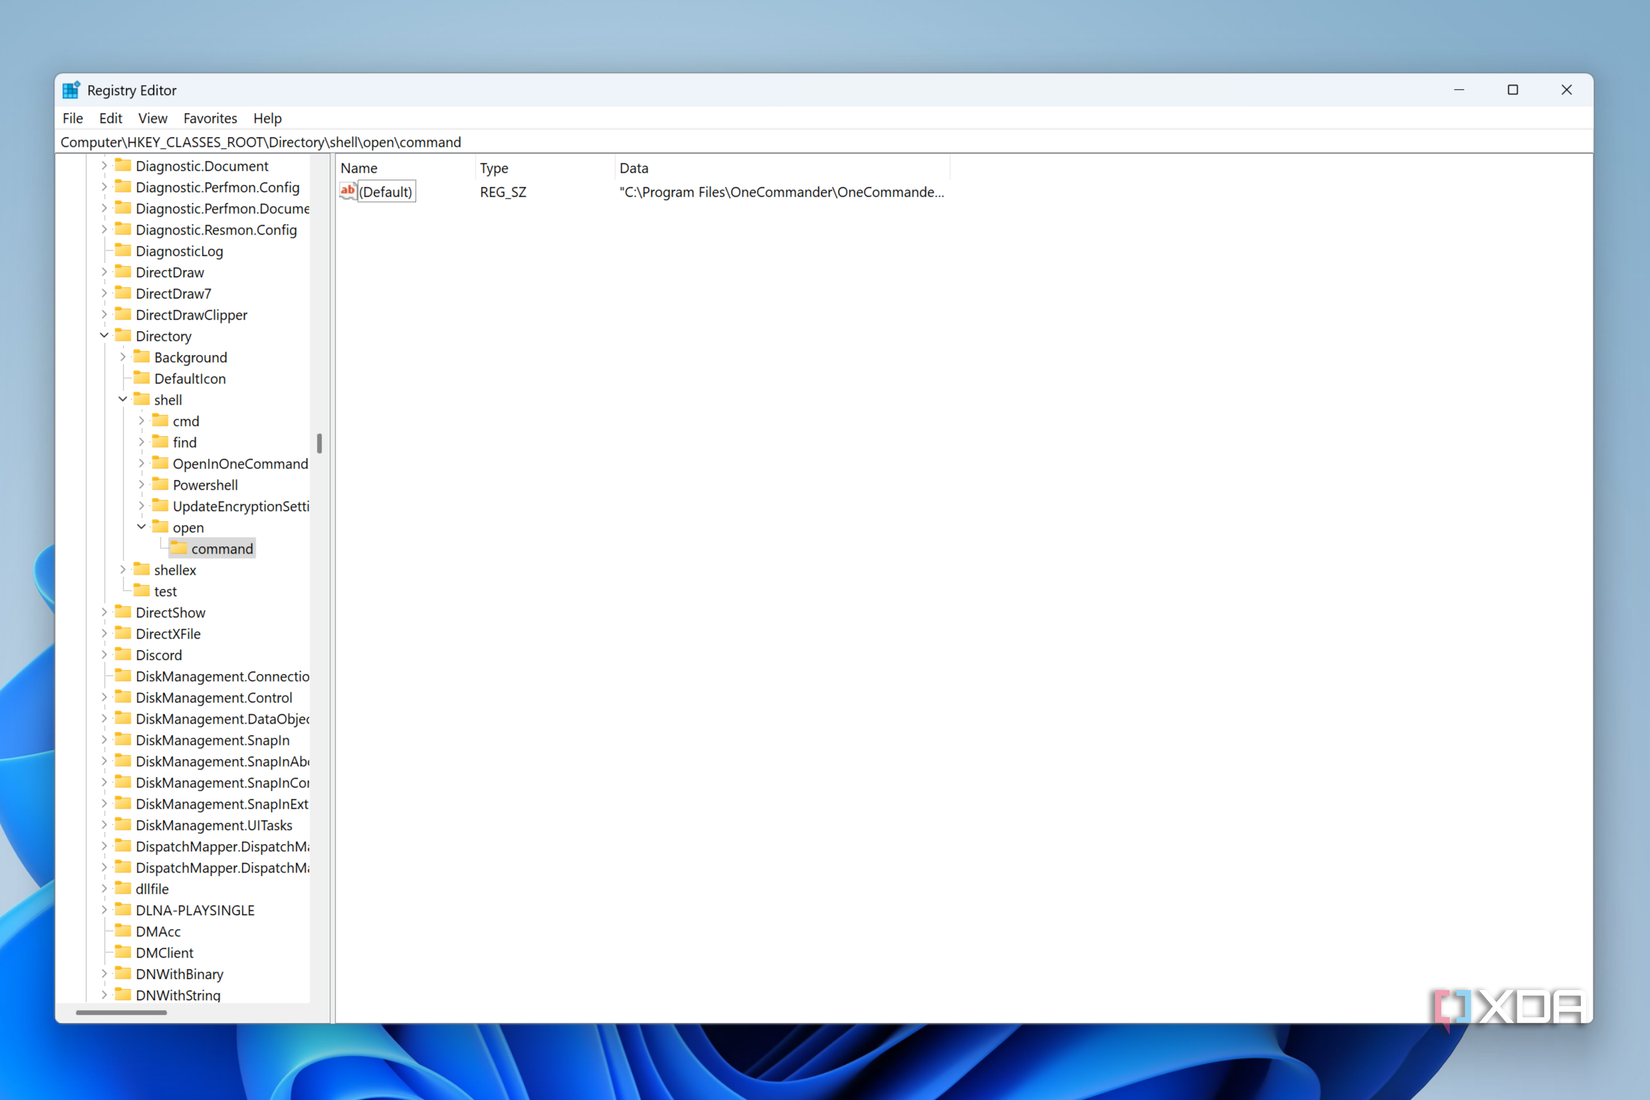Click the Registry Editor icon in the title bar

[x=70, y=89]
